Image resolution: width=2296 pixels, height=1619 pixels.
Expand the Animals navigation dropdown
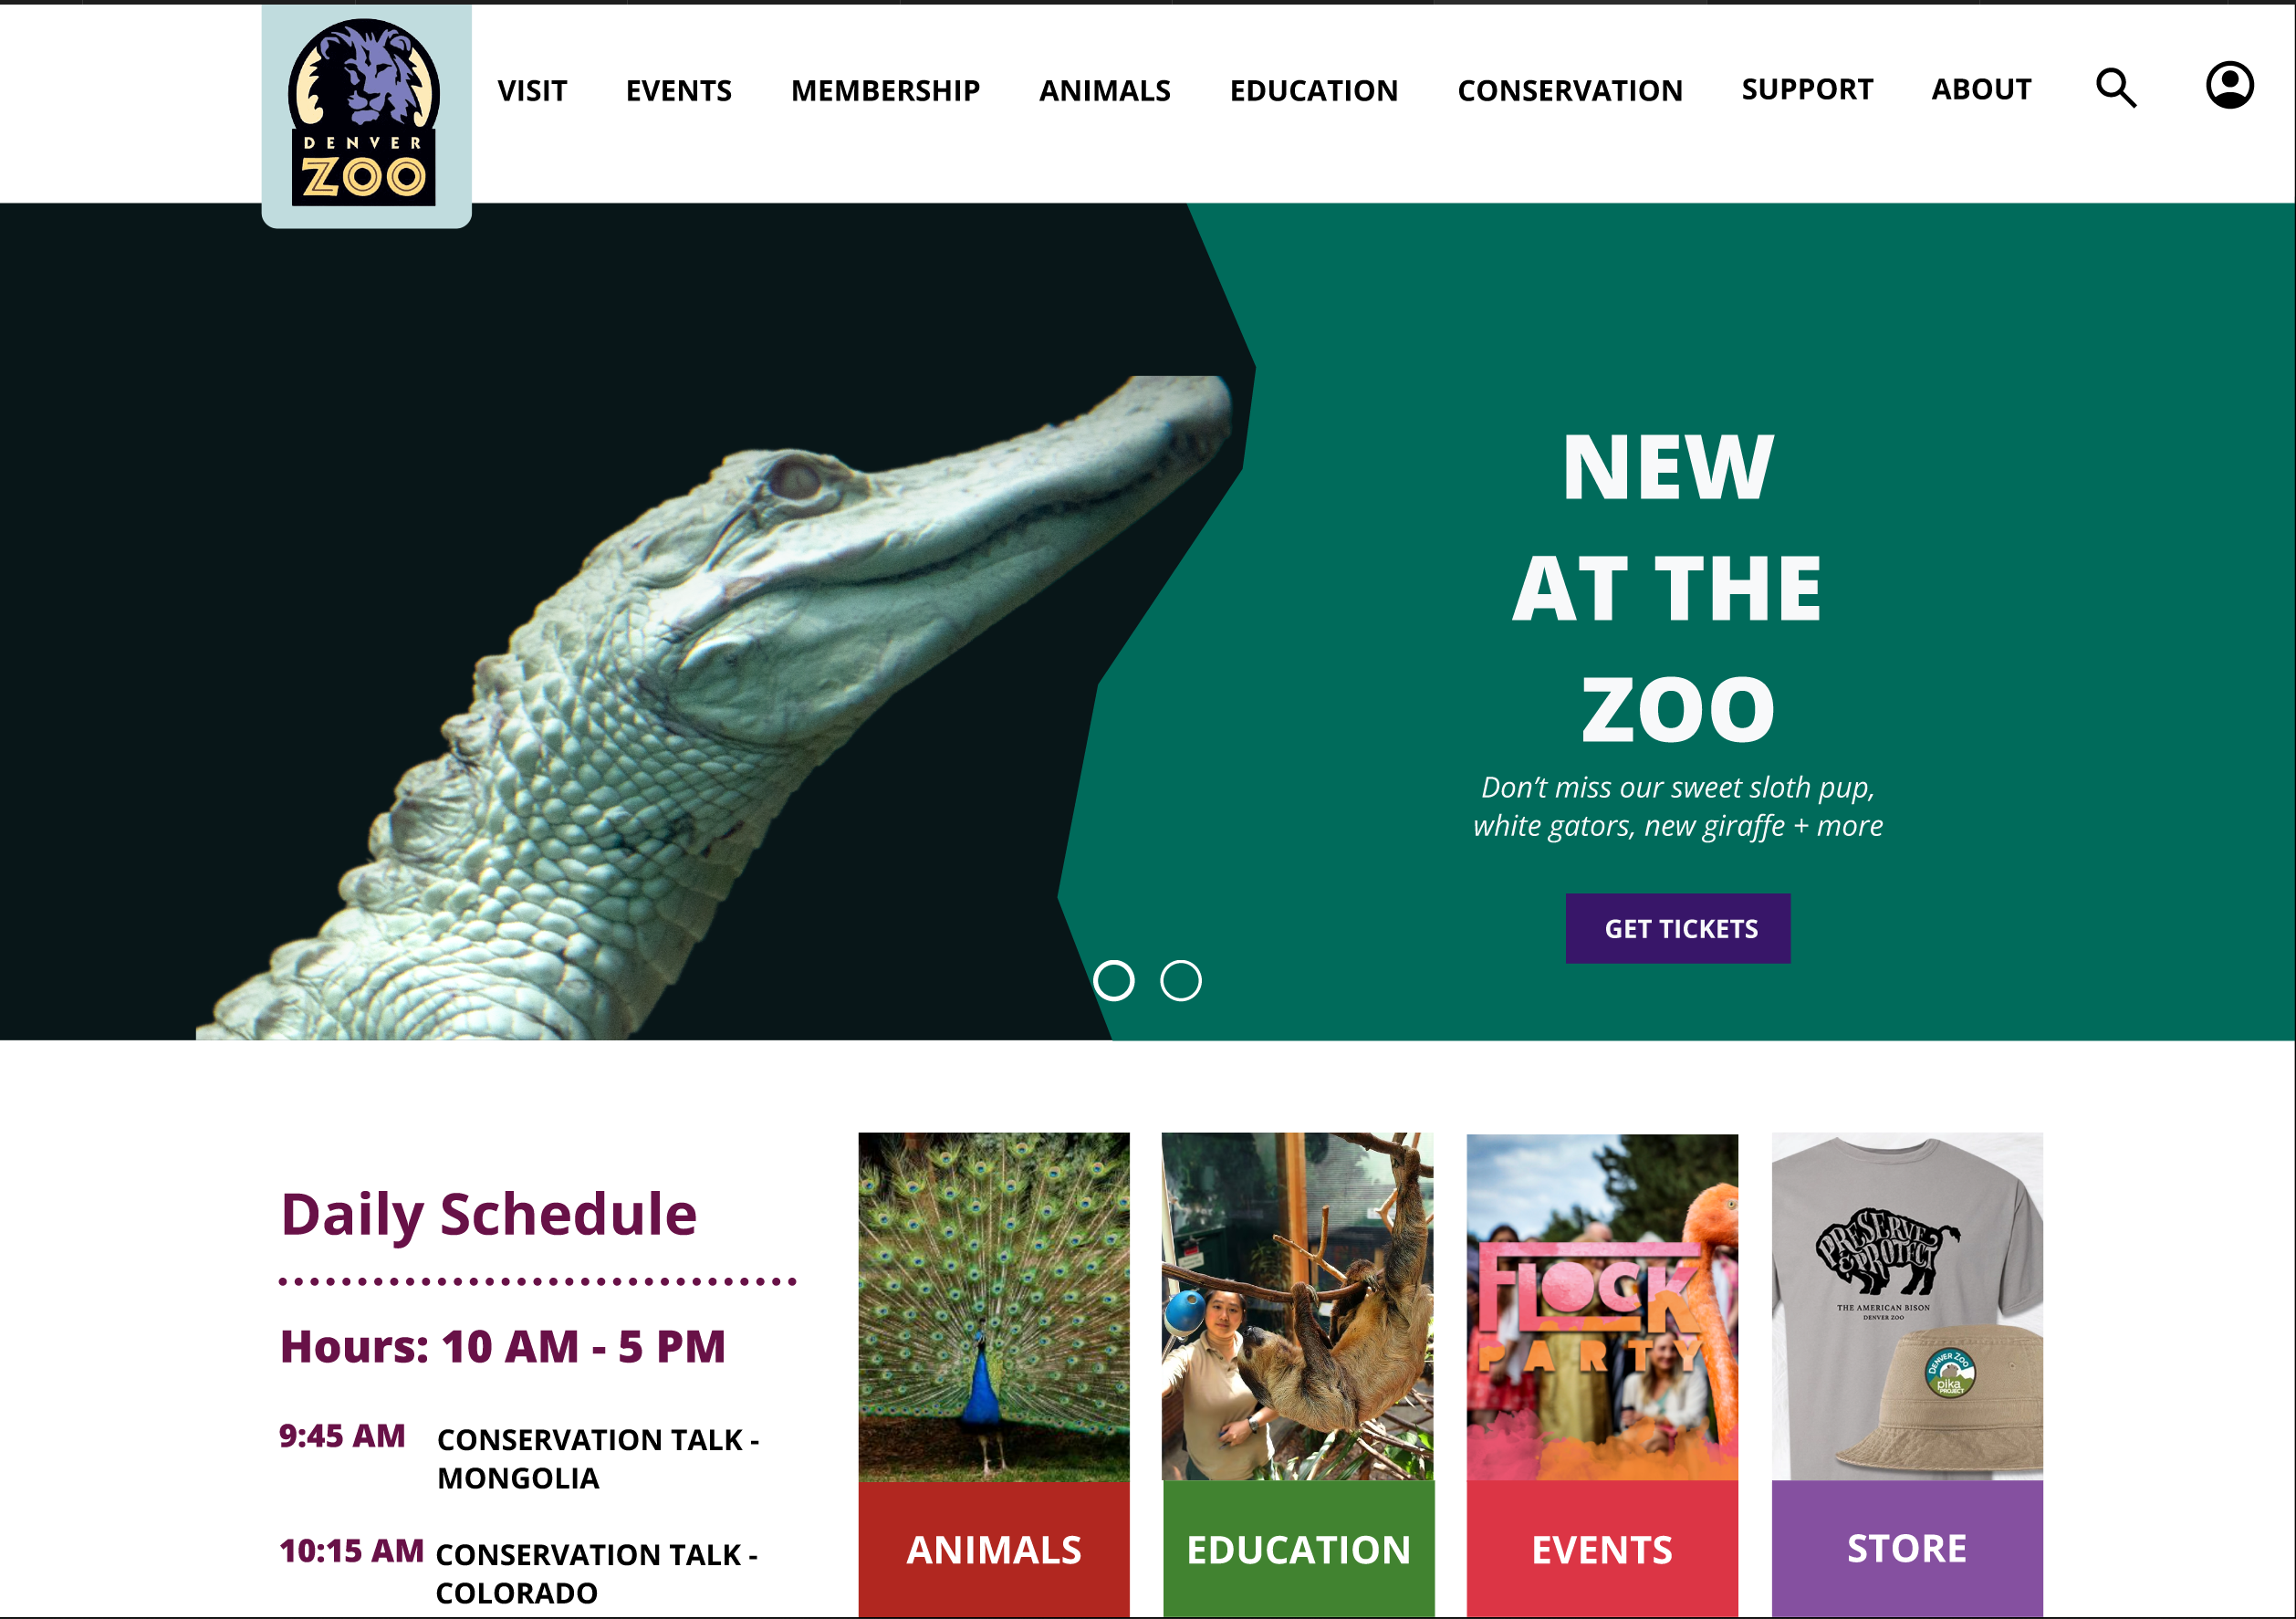1105,91
